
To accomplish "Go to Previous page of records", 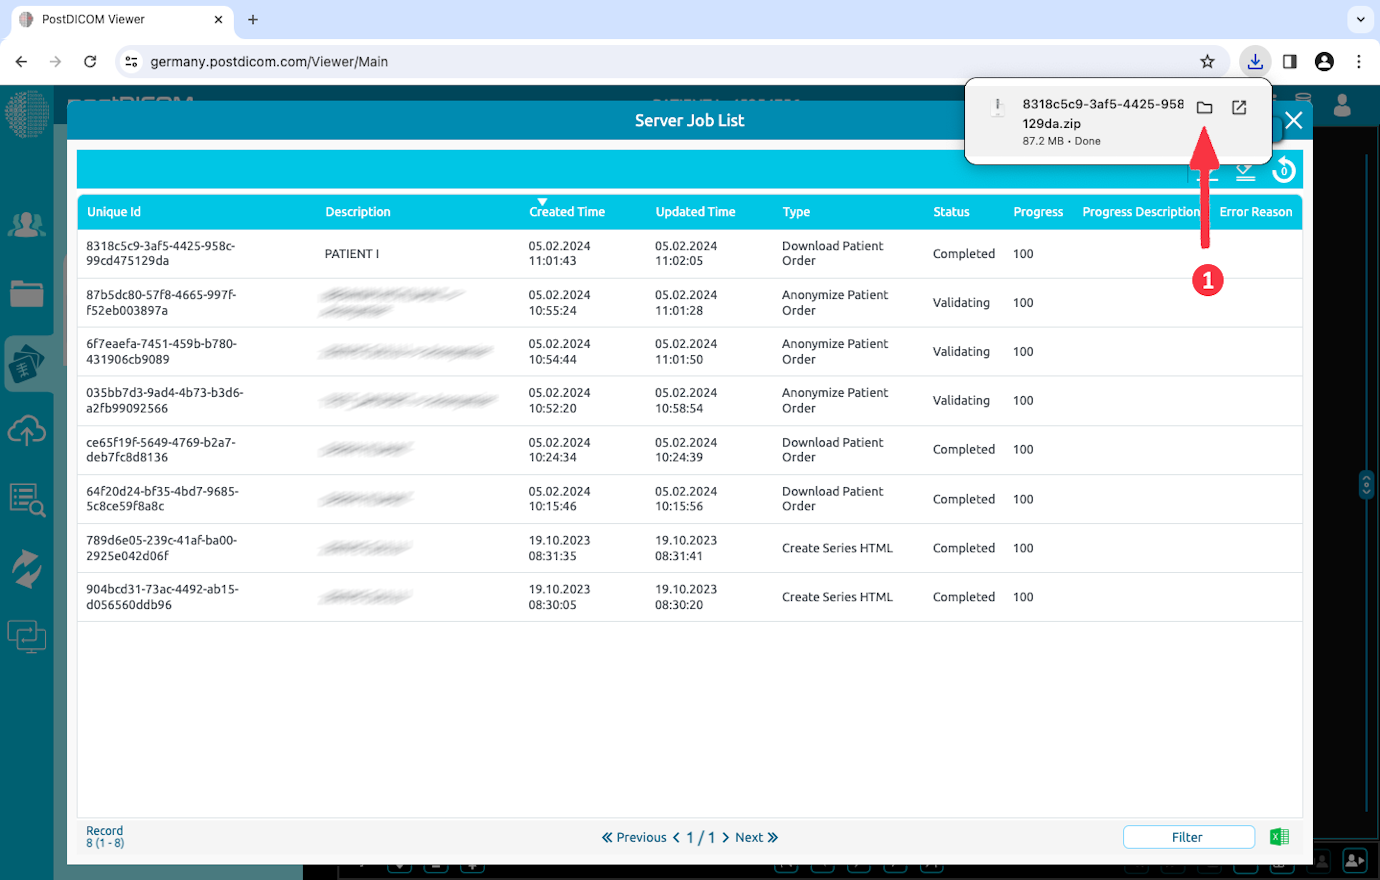I will click(x=634, y=837).
